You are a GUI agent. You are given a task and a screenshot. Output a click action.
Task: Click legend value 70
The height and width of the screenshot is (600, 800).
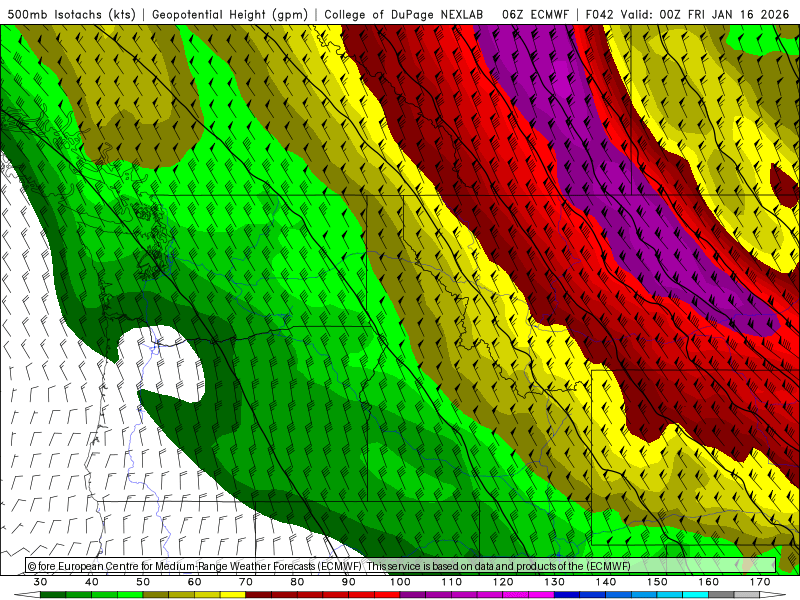(246, 582)
